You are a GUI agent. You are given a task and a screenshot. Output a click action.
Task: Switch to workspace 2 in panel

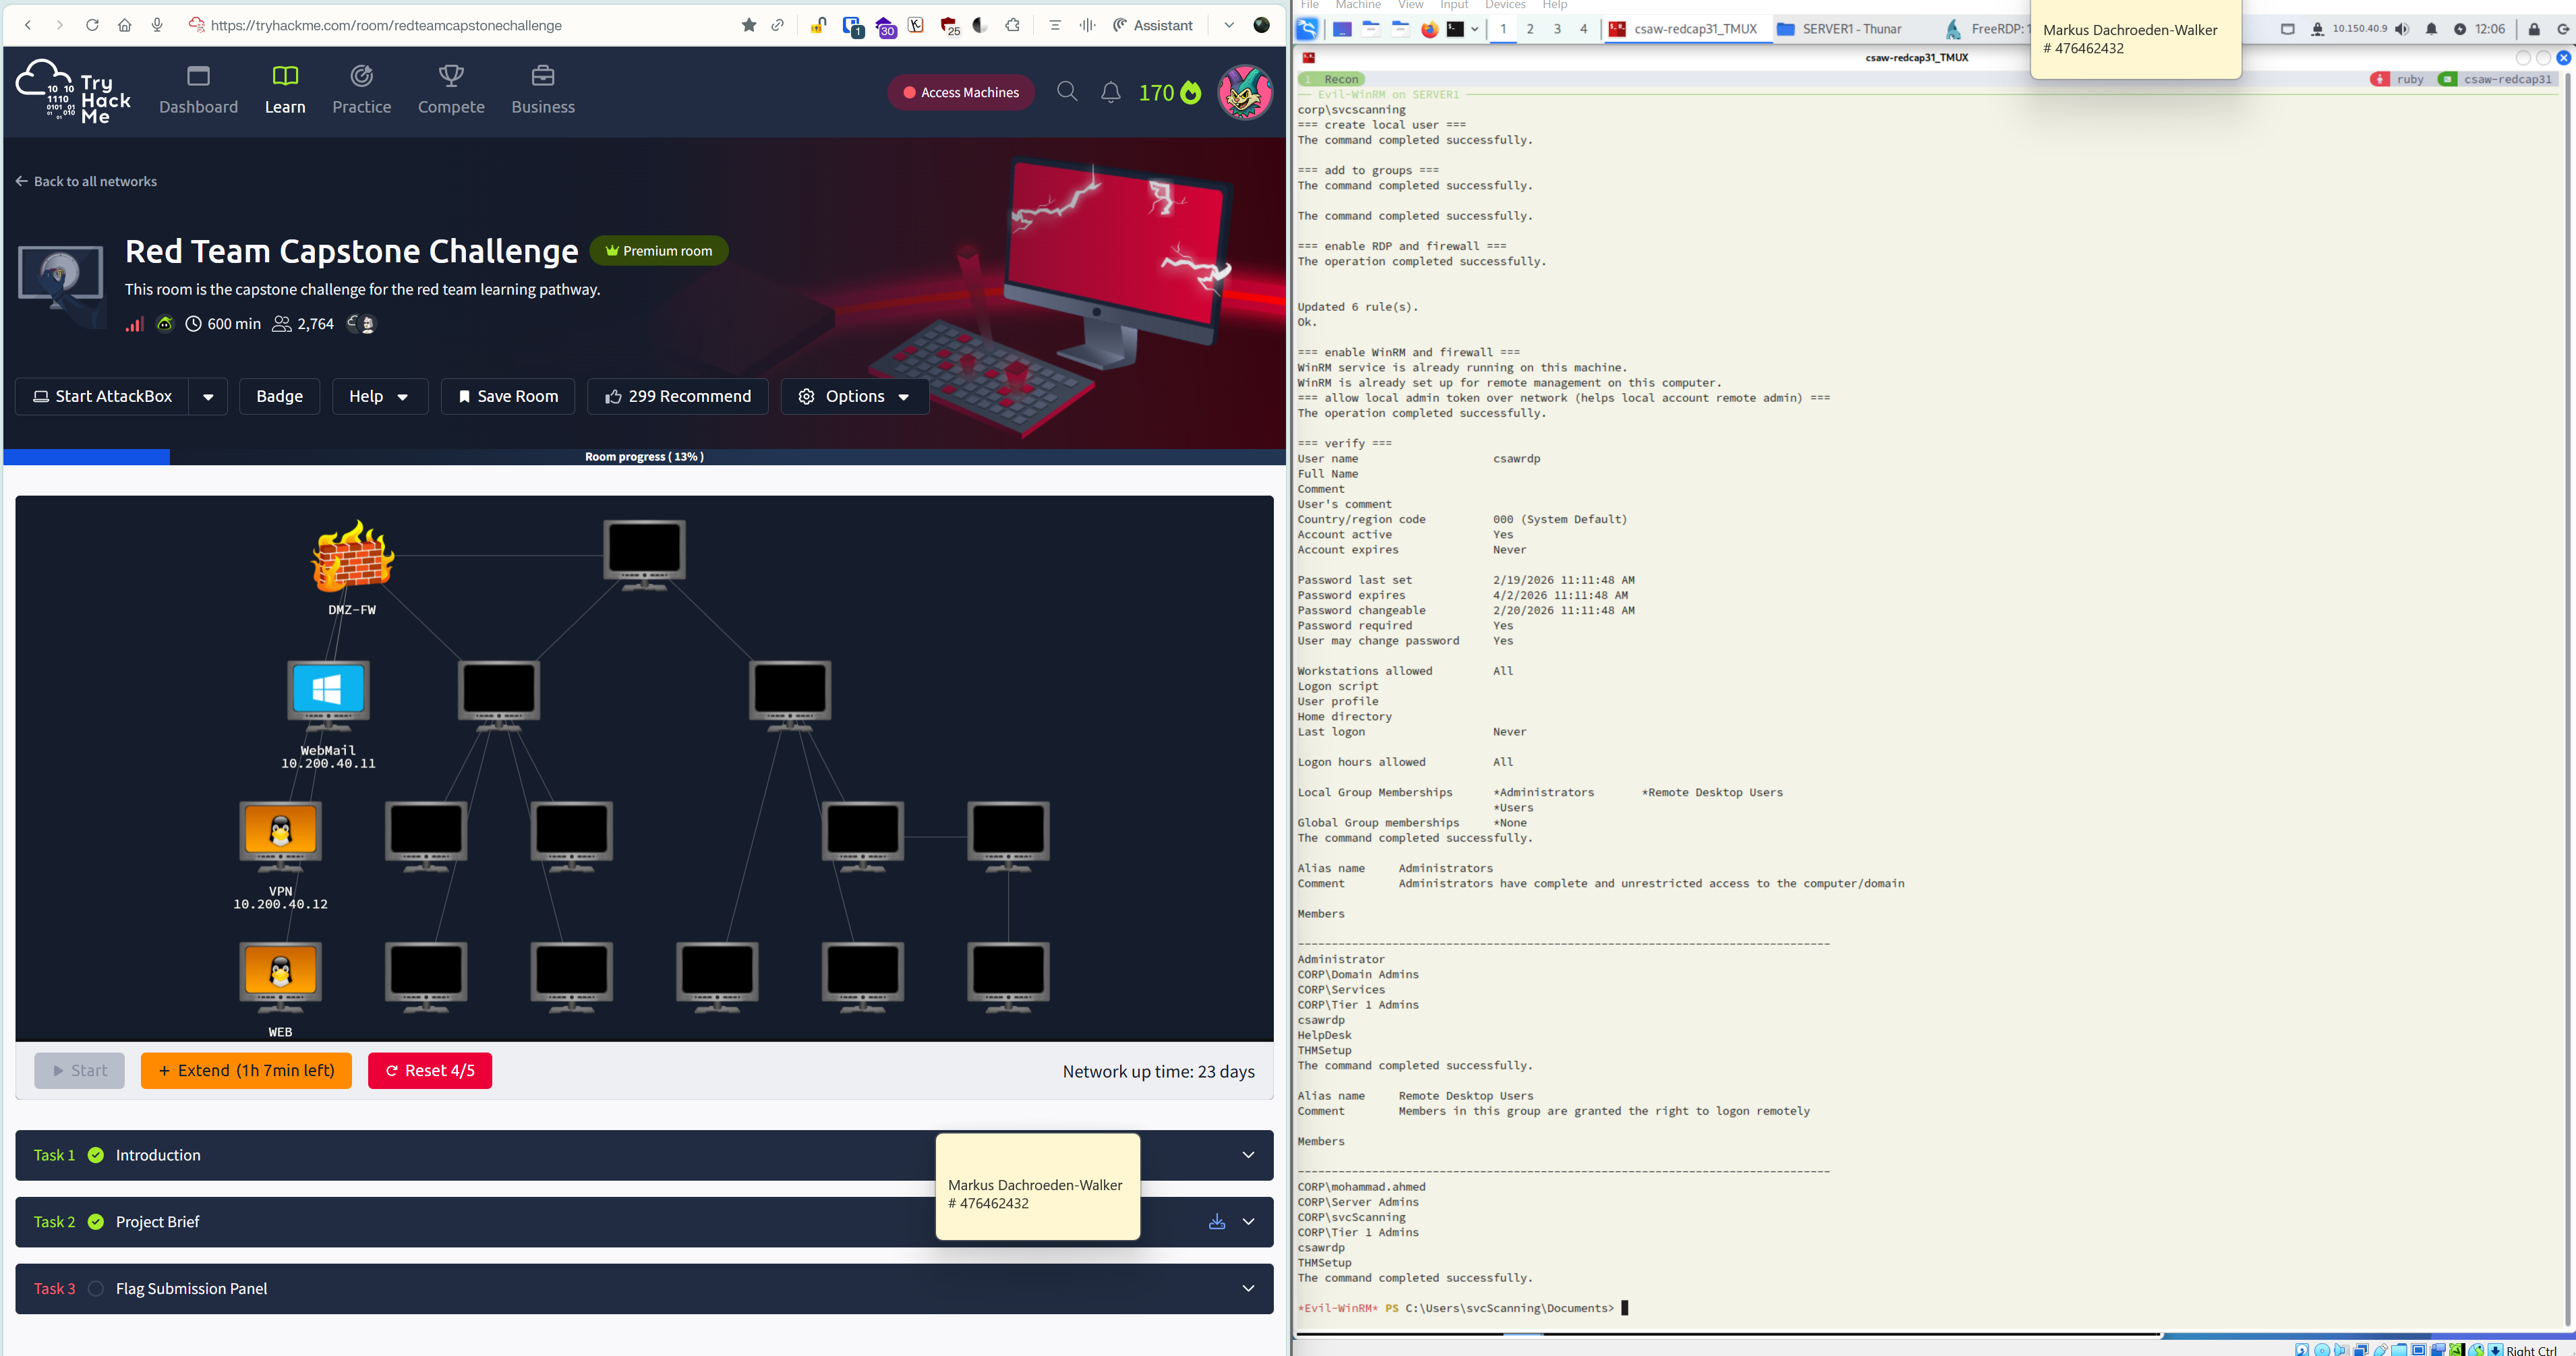click(1529, 29)
